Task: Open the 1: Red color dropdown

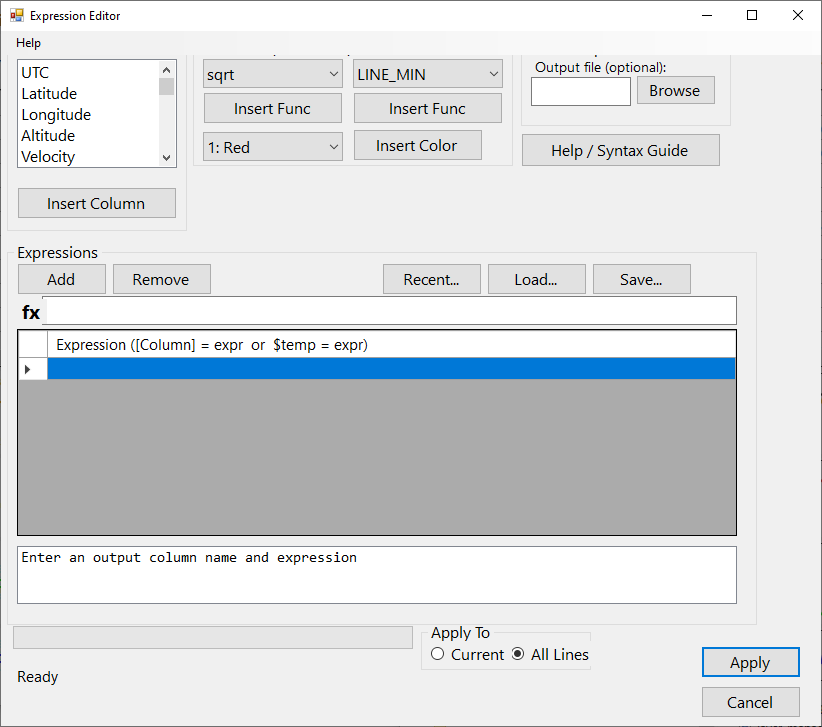Action: 272,145
